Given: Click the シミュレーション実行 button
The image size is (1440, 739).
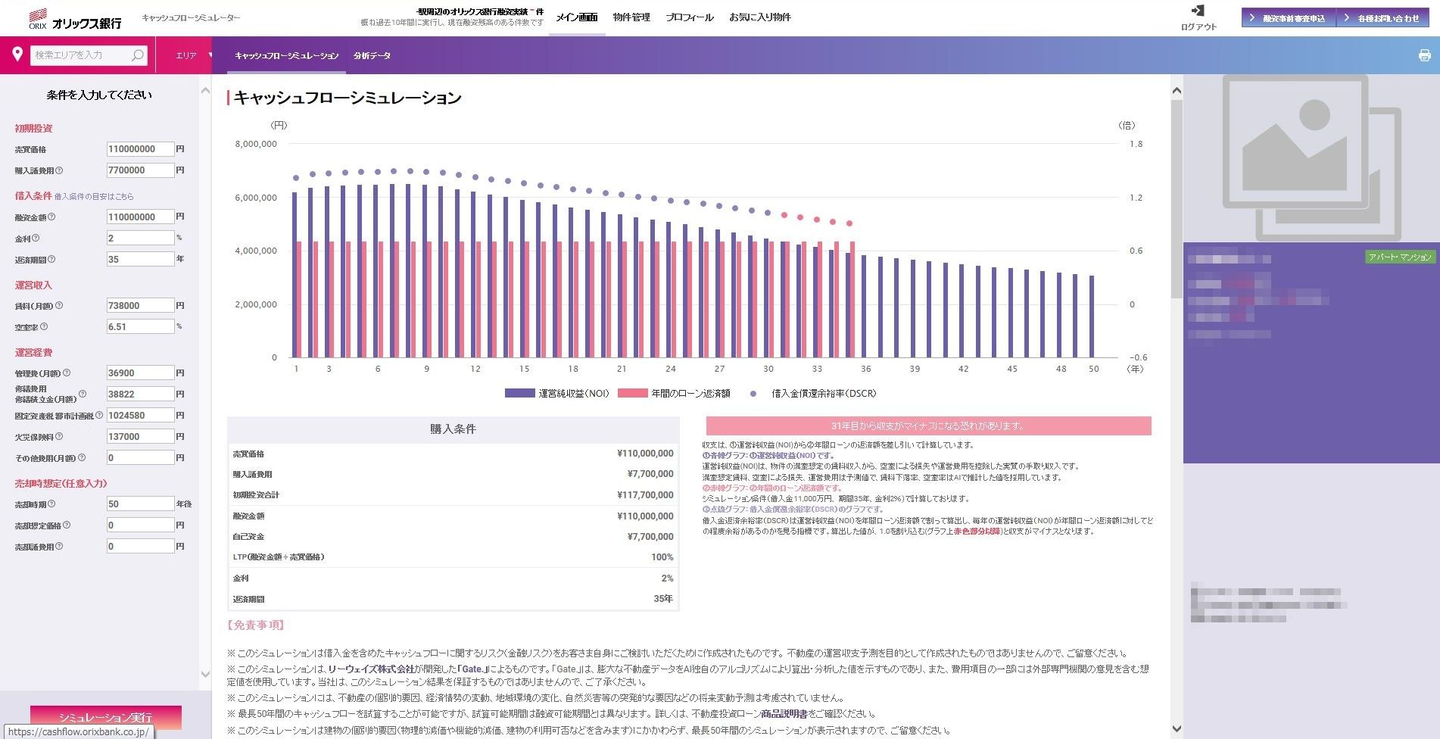Looking at the screenshot, I should 106,718.
